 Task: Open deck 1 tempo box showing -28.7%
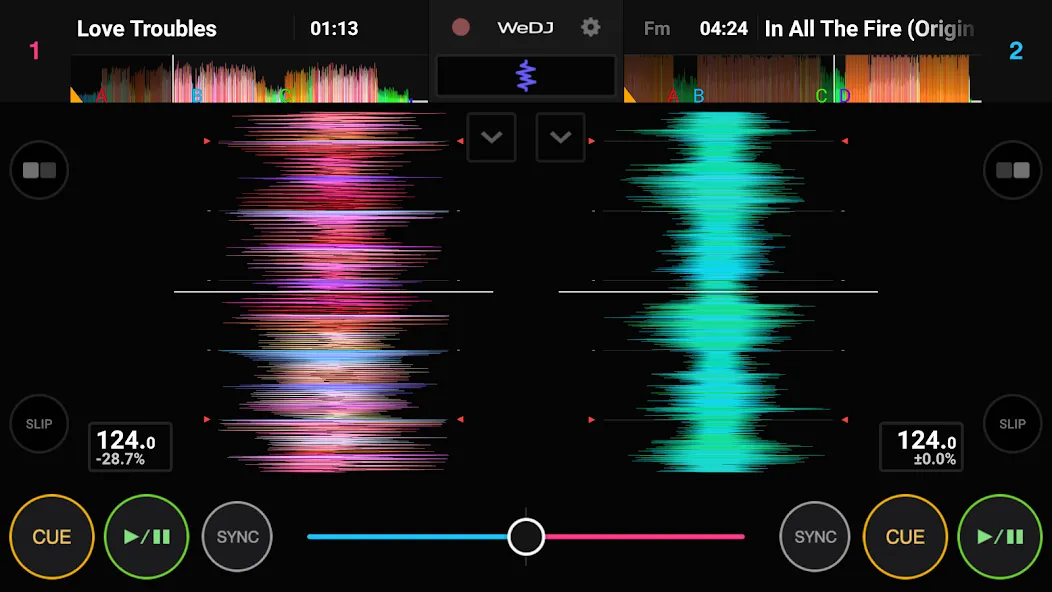click(130, 447)
